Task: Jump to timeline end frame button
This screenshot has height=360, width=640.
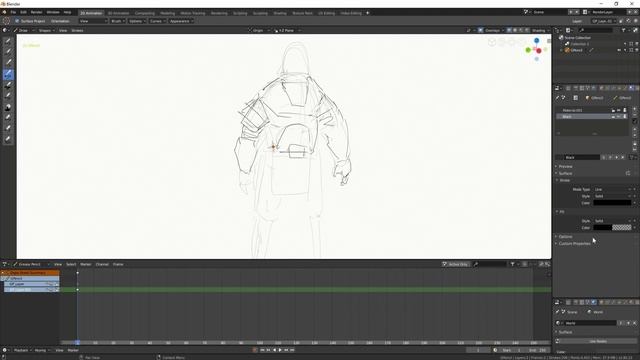Action: pyautogui.click(x=292, y=350)
